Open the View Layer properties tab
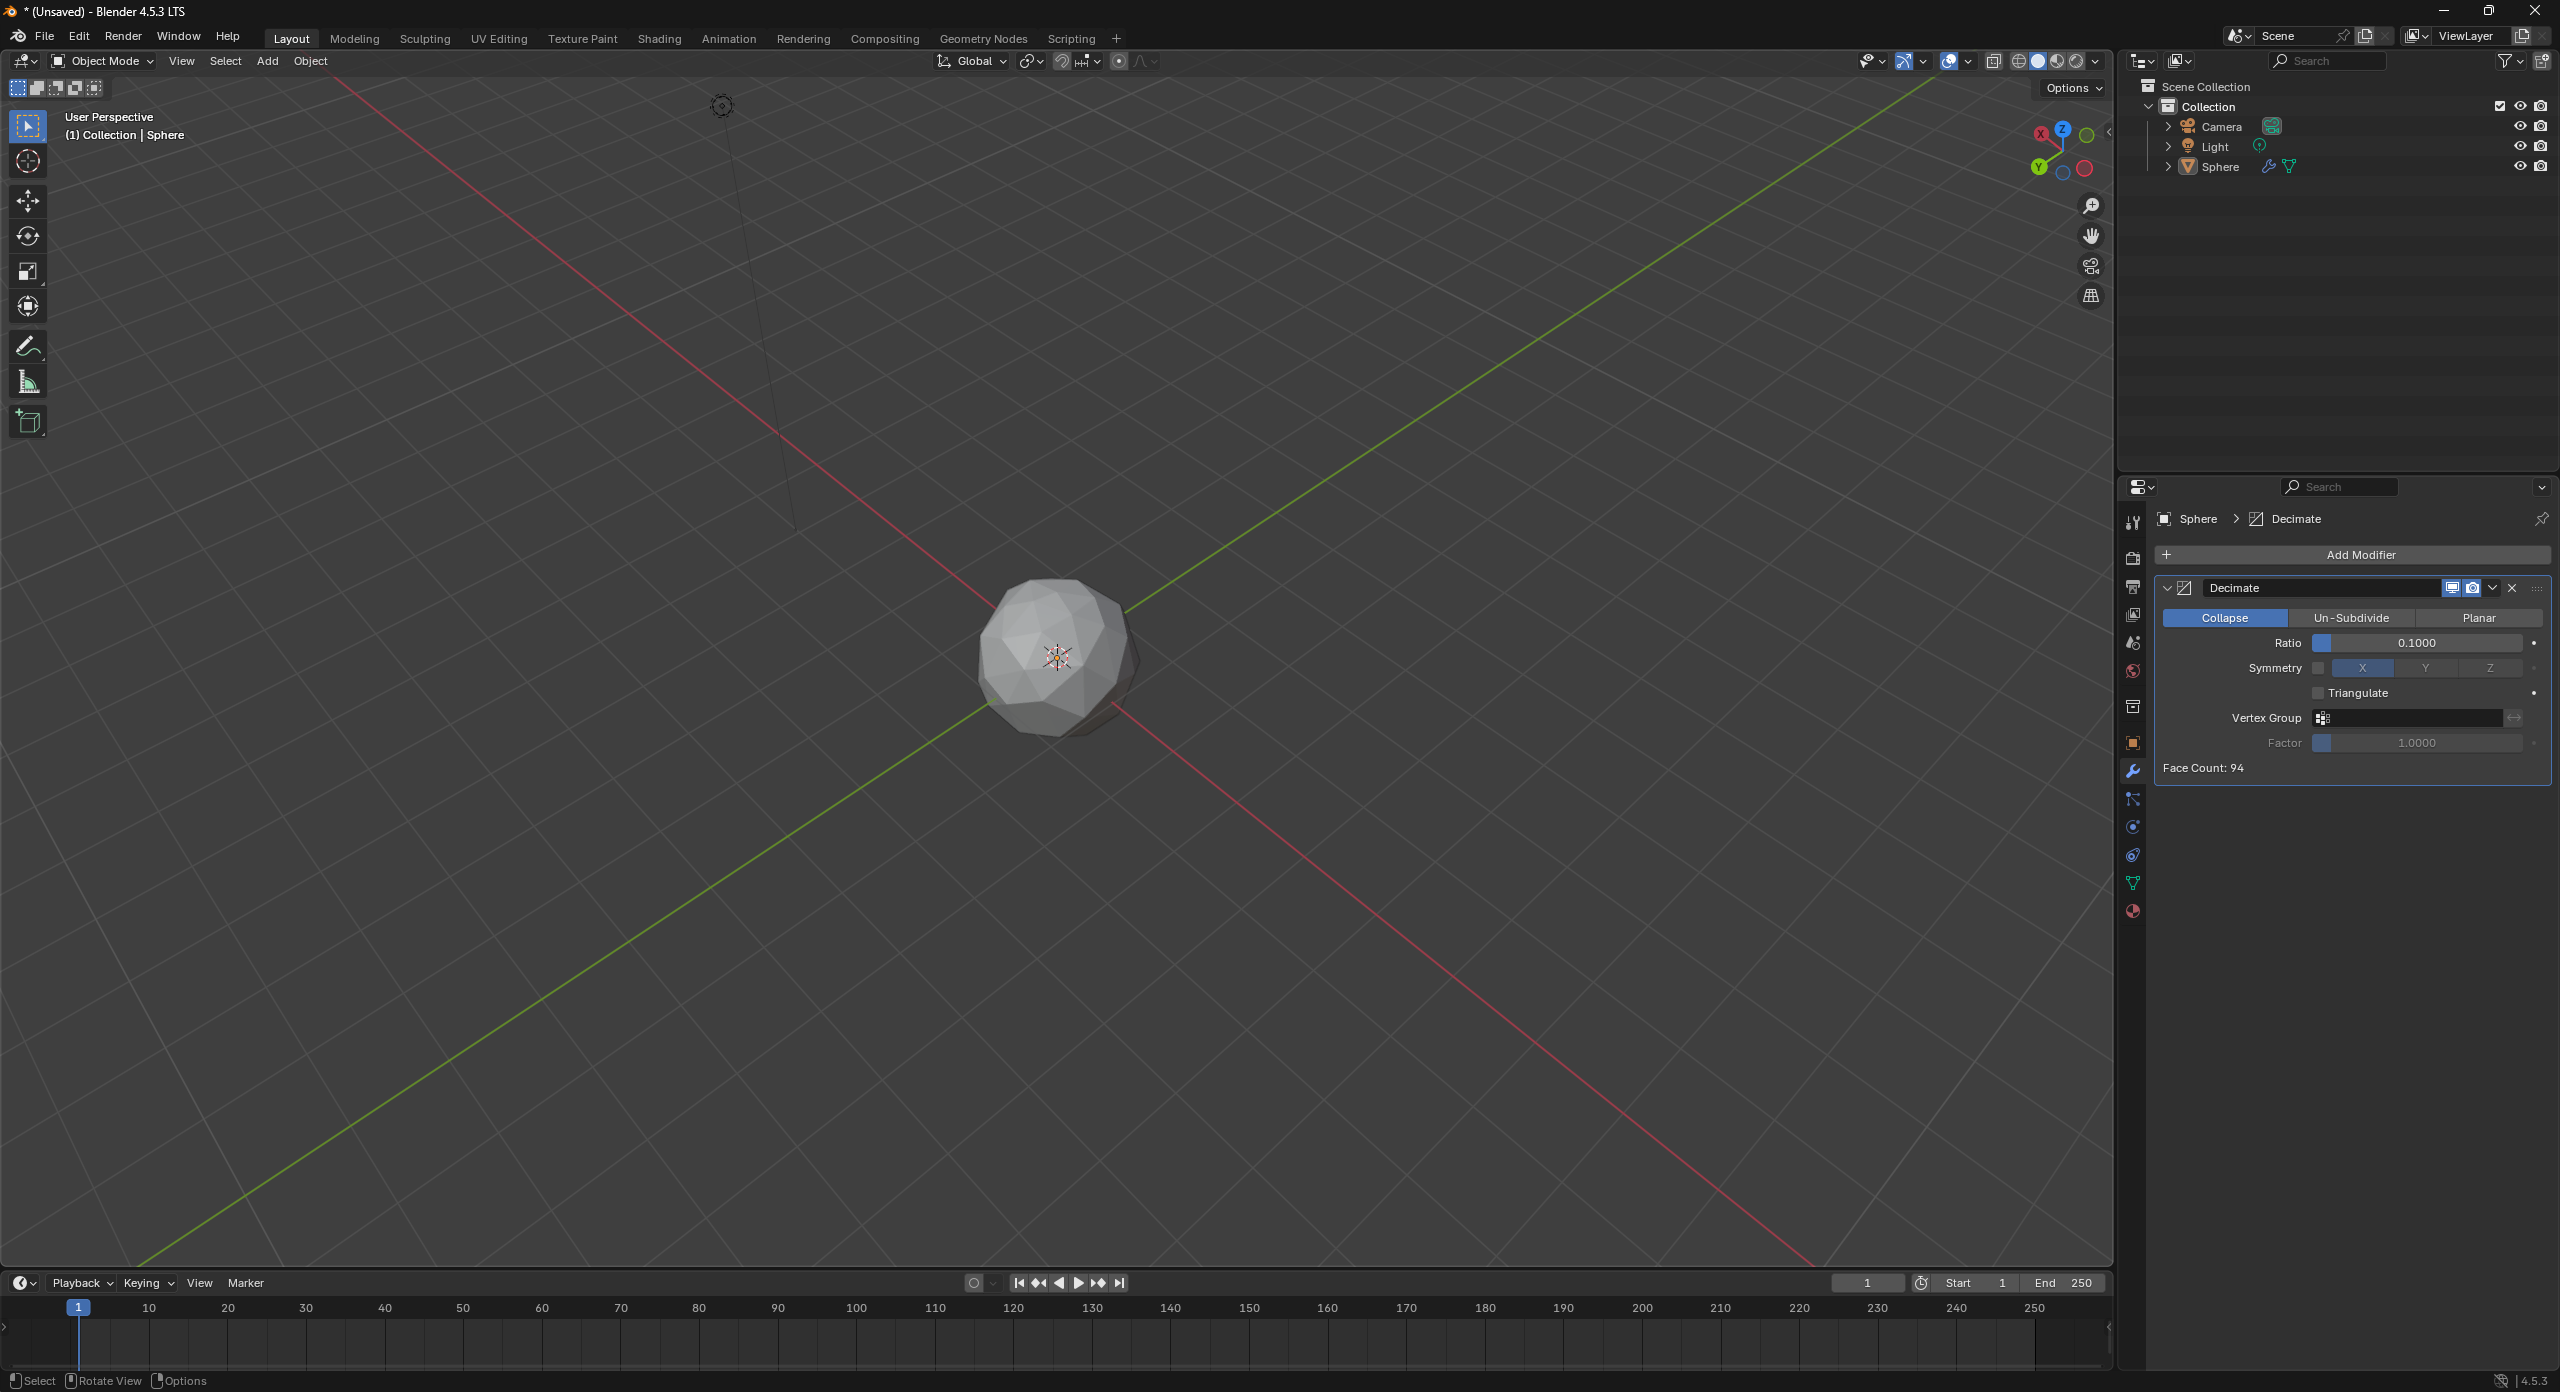Viewport: 2560px width, 1392px height. coord(2133,614)
